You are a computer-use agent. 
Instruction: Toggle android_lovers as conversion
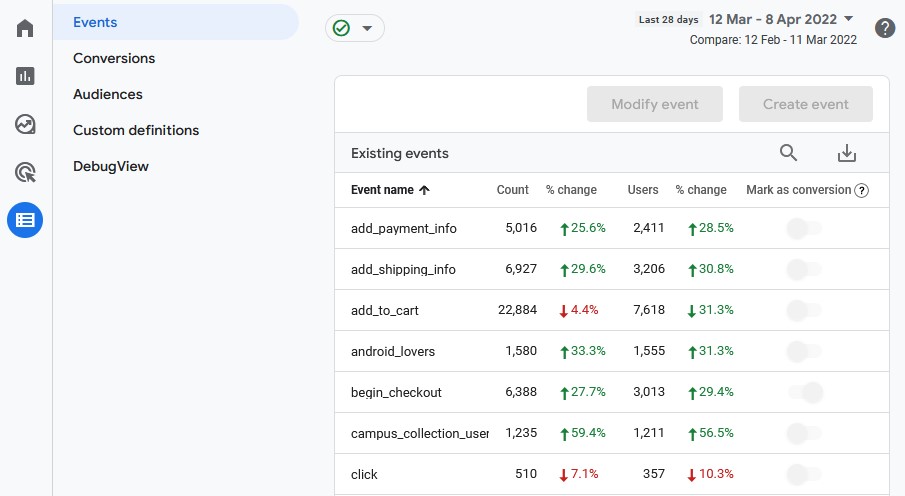(804, 352)
